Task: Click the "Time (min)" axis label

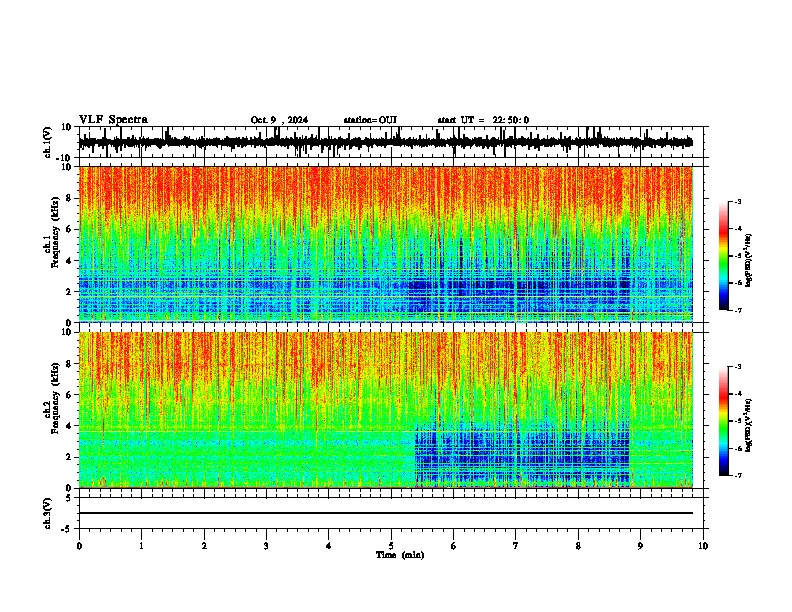Action: click(x=400, y=555)
